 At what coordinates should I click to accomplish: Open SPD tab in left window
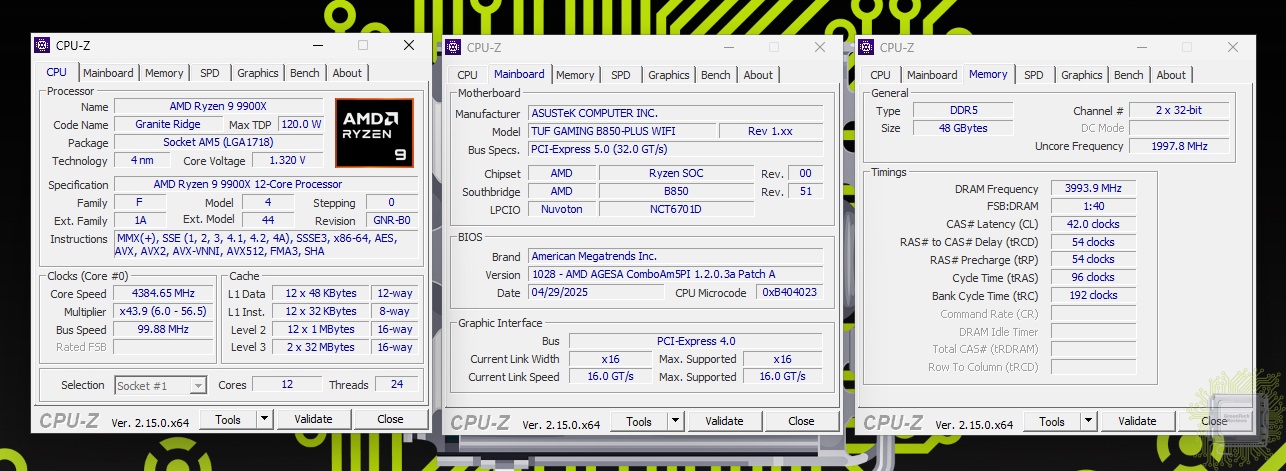coord(210,73)
